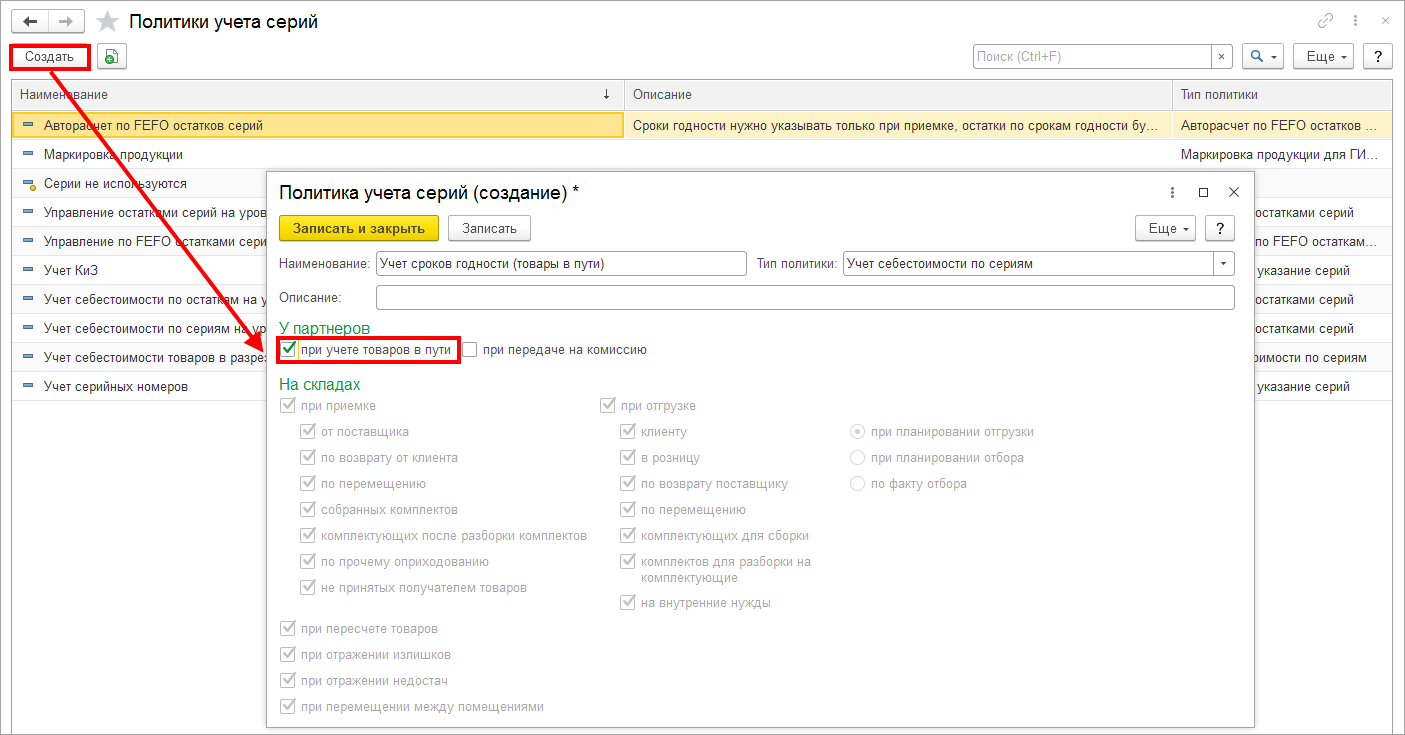Open the dialog's three-dot options menu
The image size is (1405, 735).
1173,192
